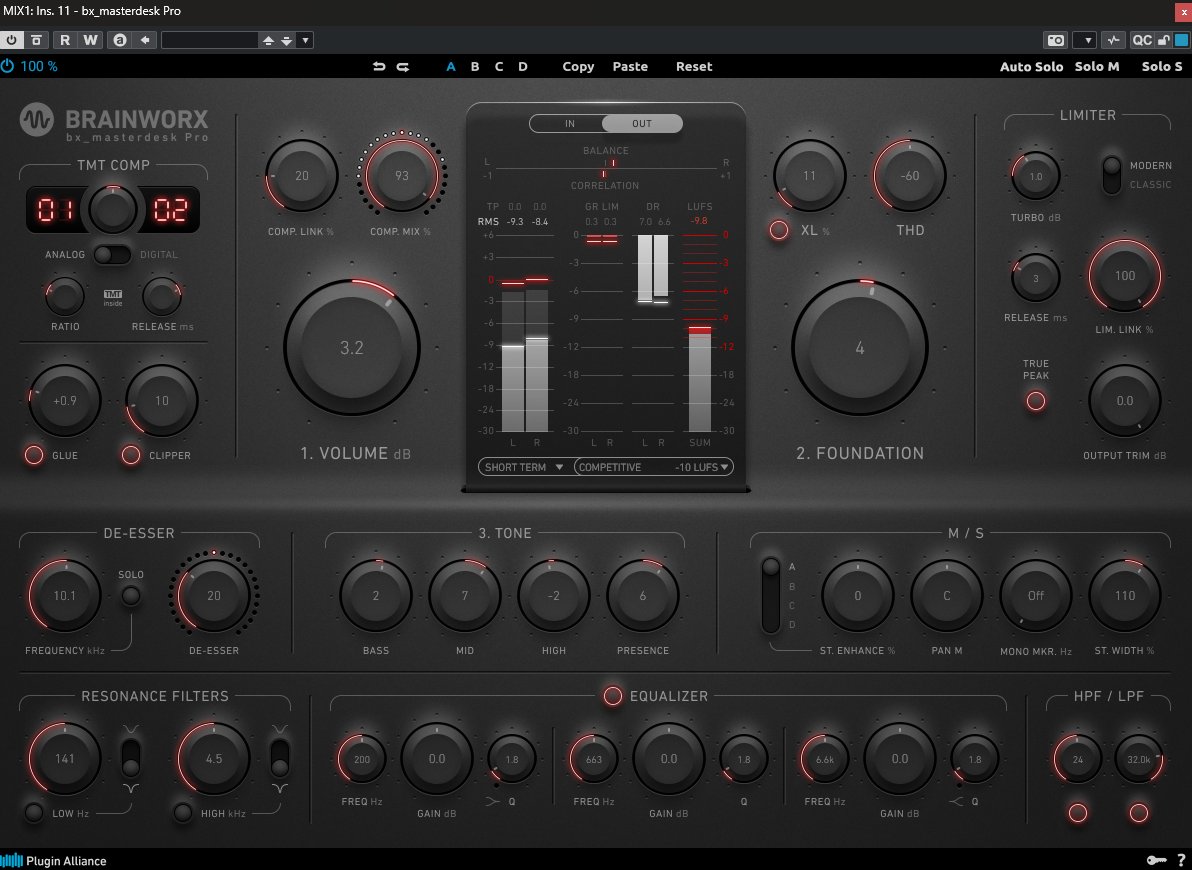Toggle the GLUE button

coord(34,455)
